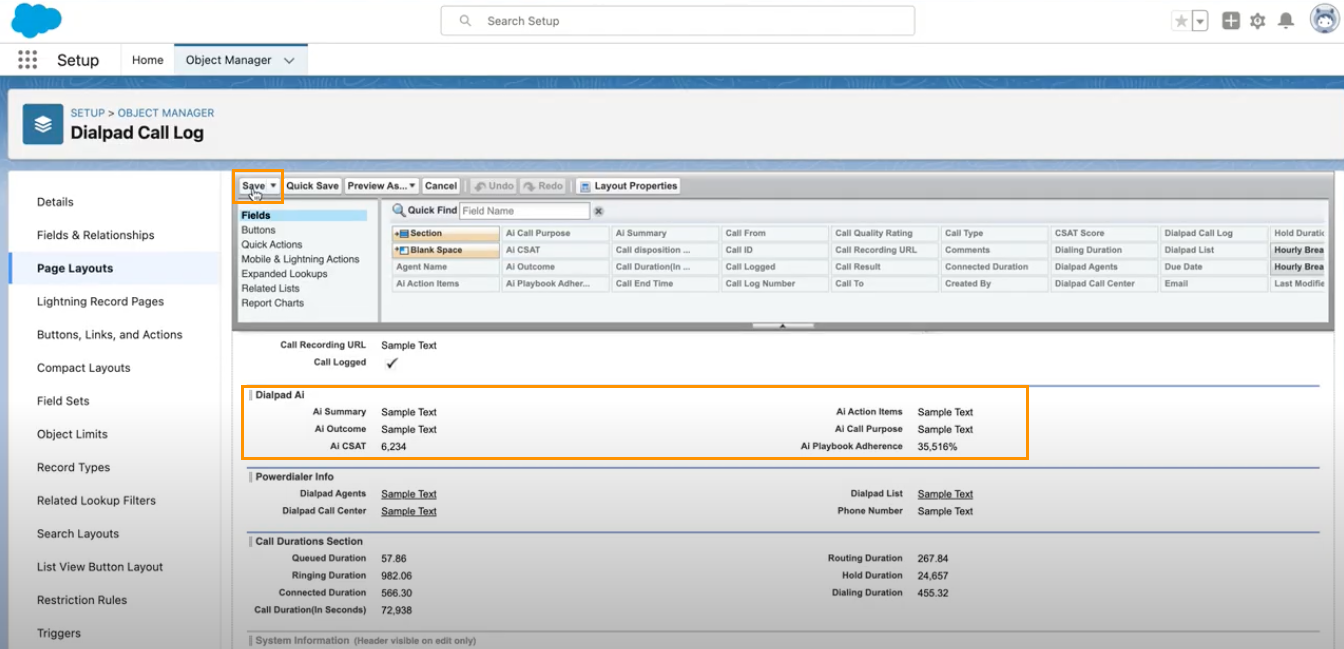Open global actions plus icon

pos(1231,21)
